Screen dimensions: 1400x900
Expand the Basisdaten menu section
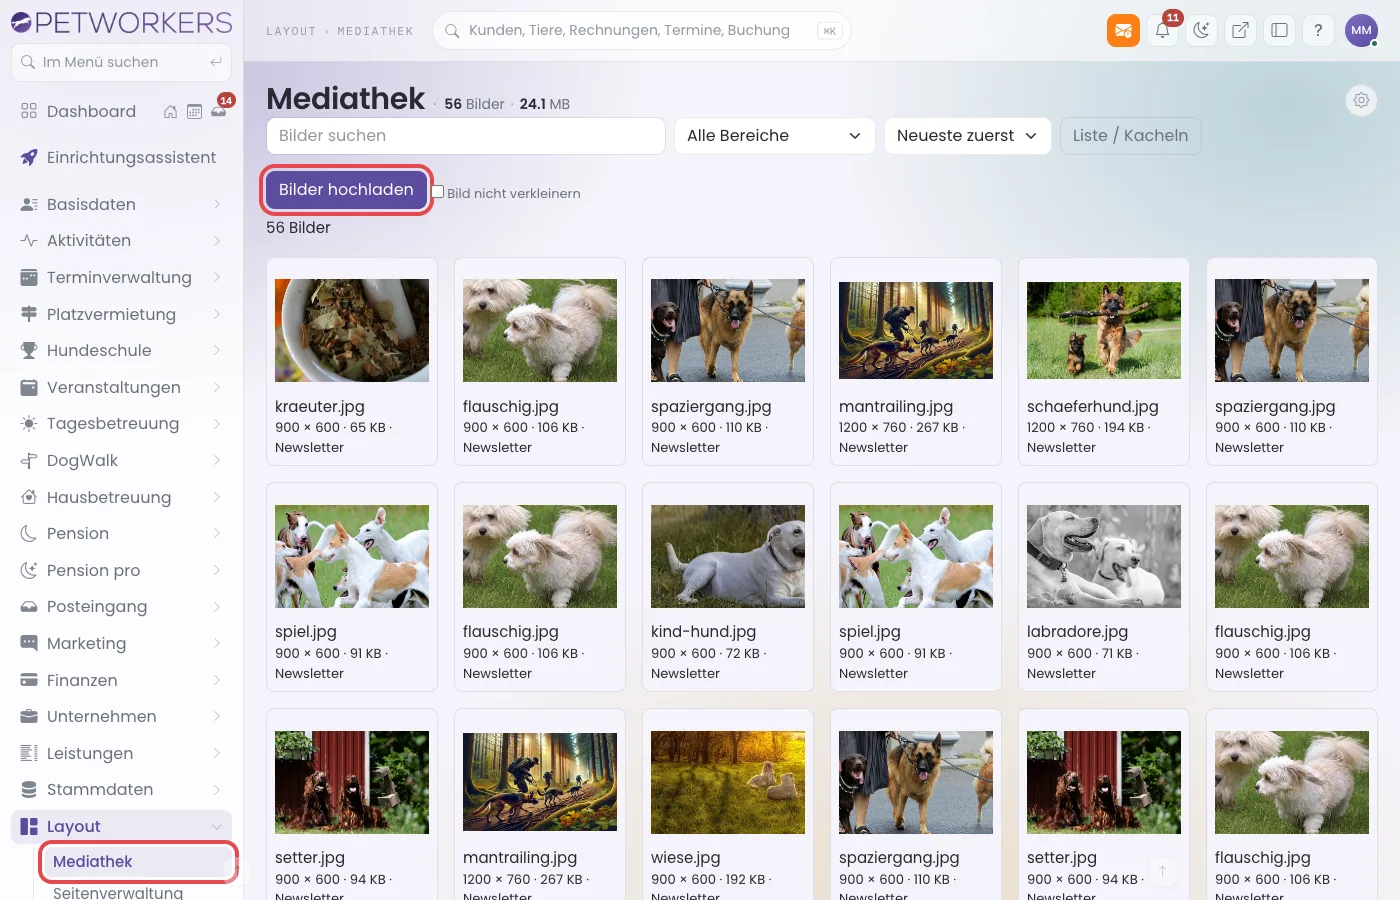(x=121, y=204)
